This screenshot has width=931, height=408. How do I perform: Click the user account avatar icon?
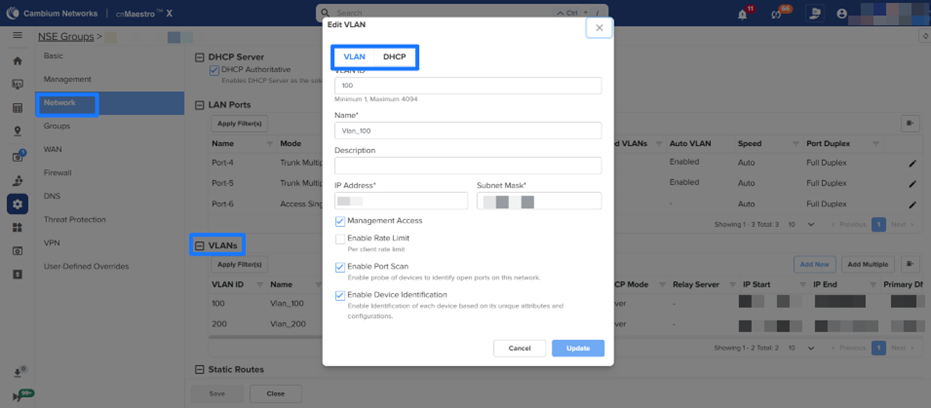841,14
